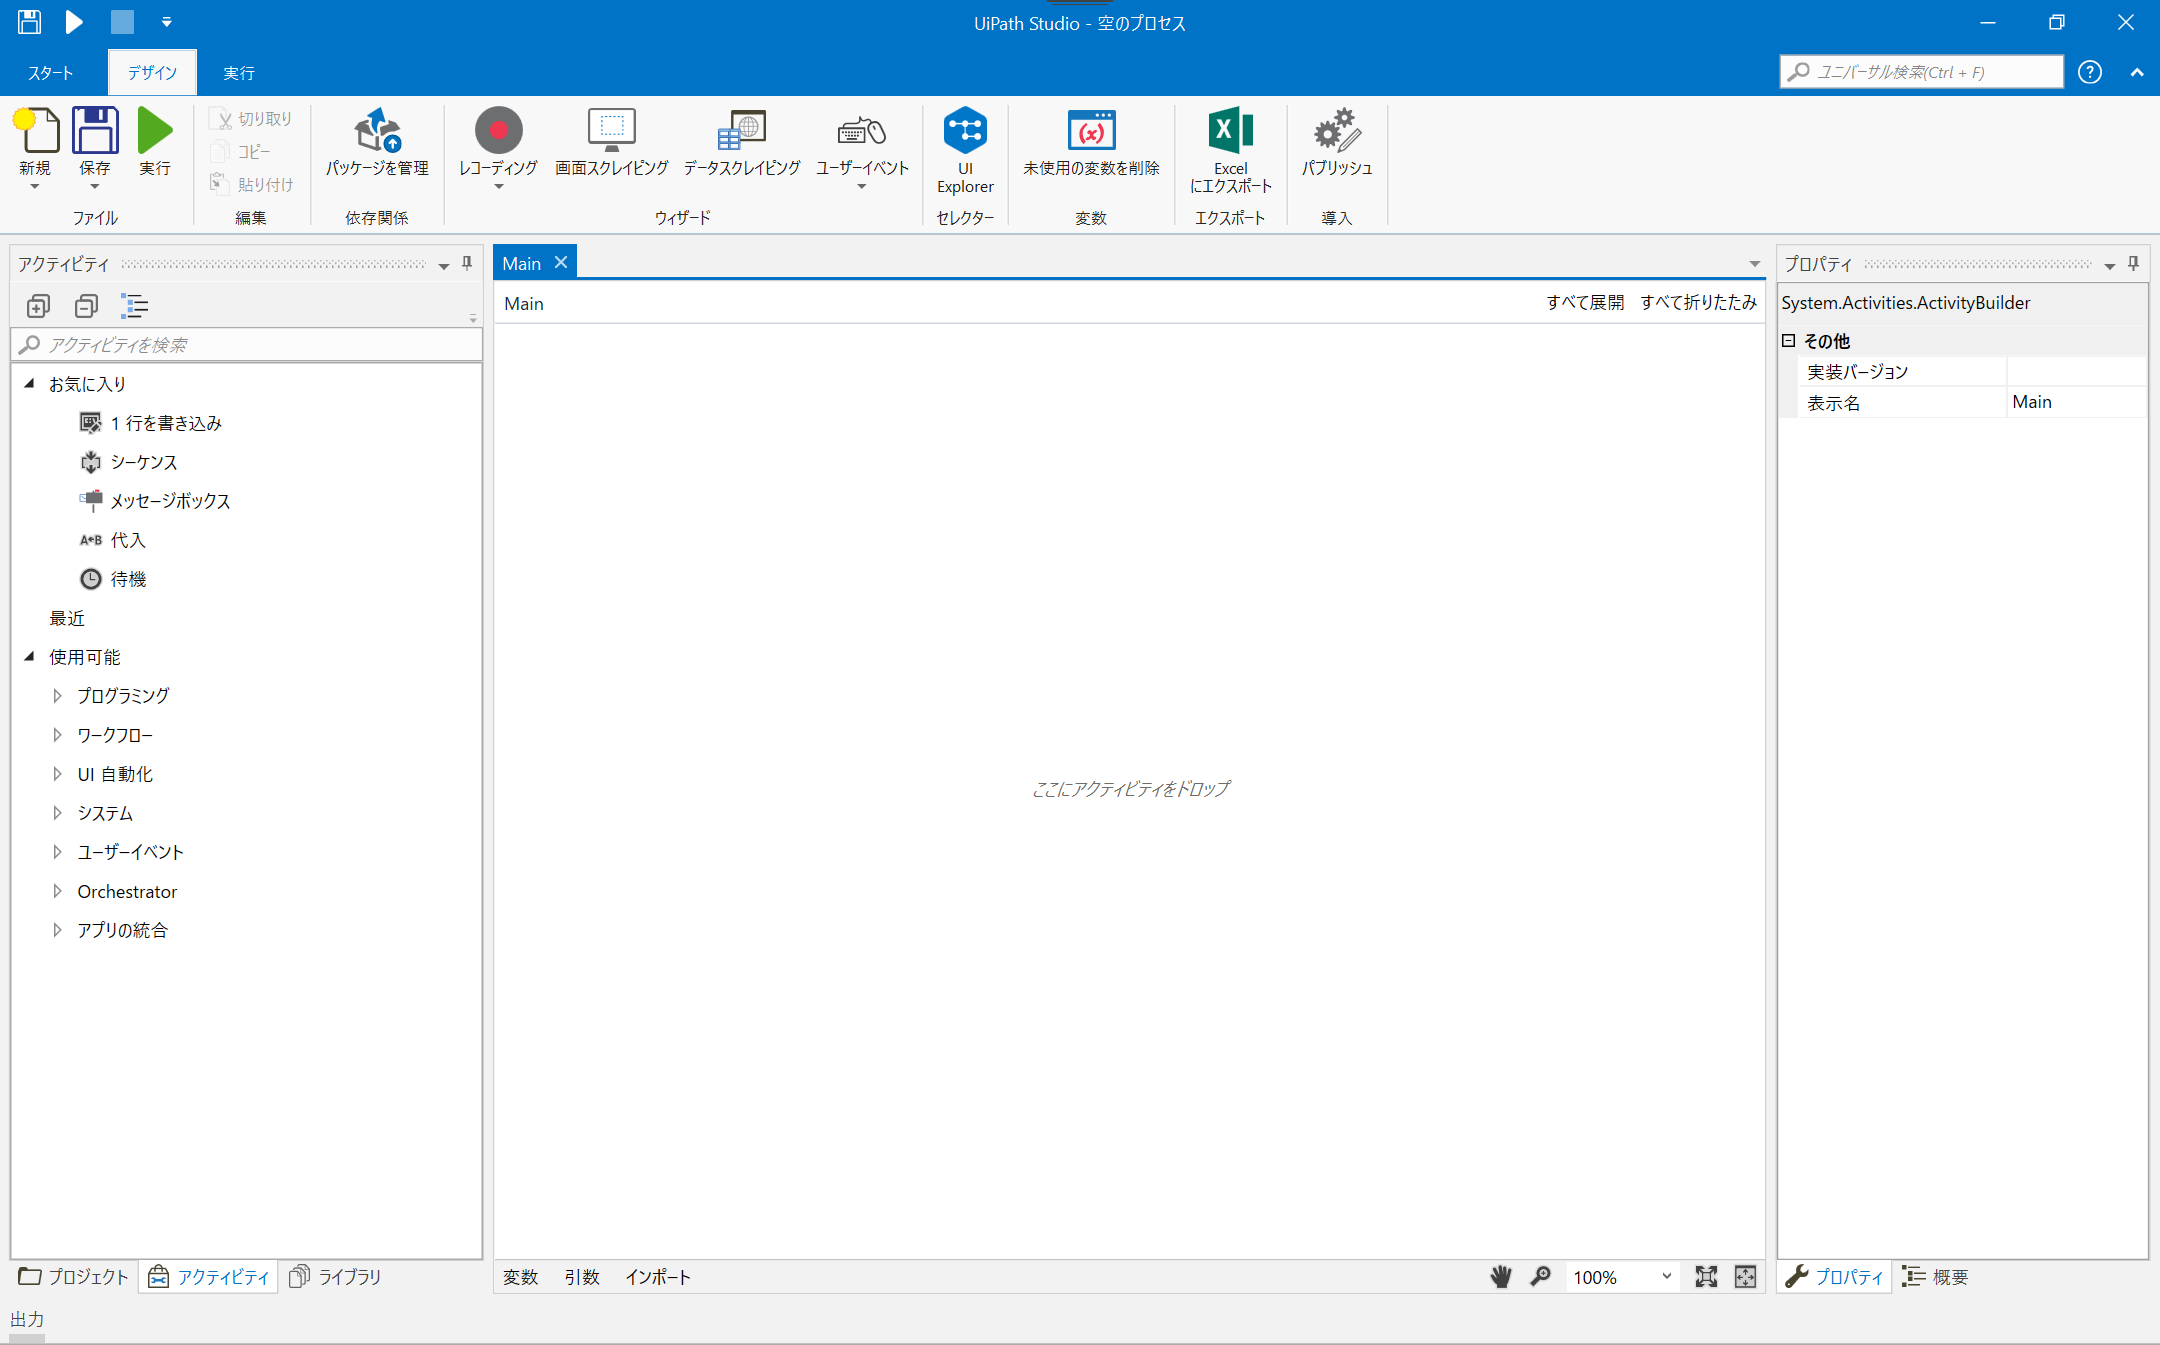Expand the UI 自動化 category
The image size is (2160, 1345).
tap(57, 773)
